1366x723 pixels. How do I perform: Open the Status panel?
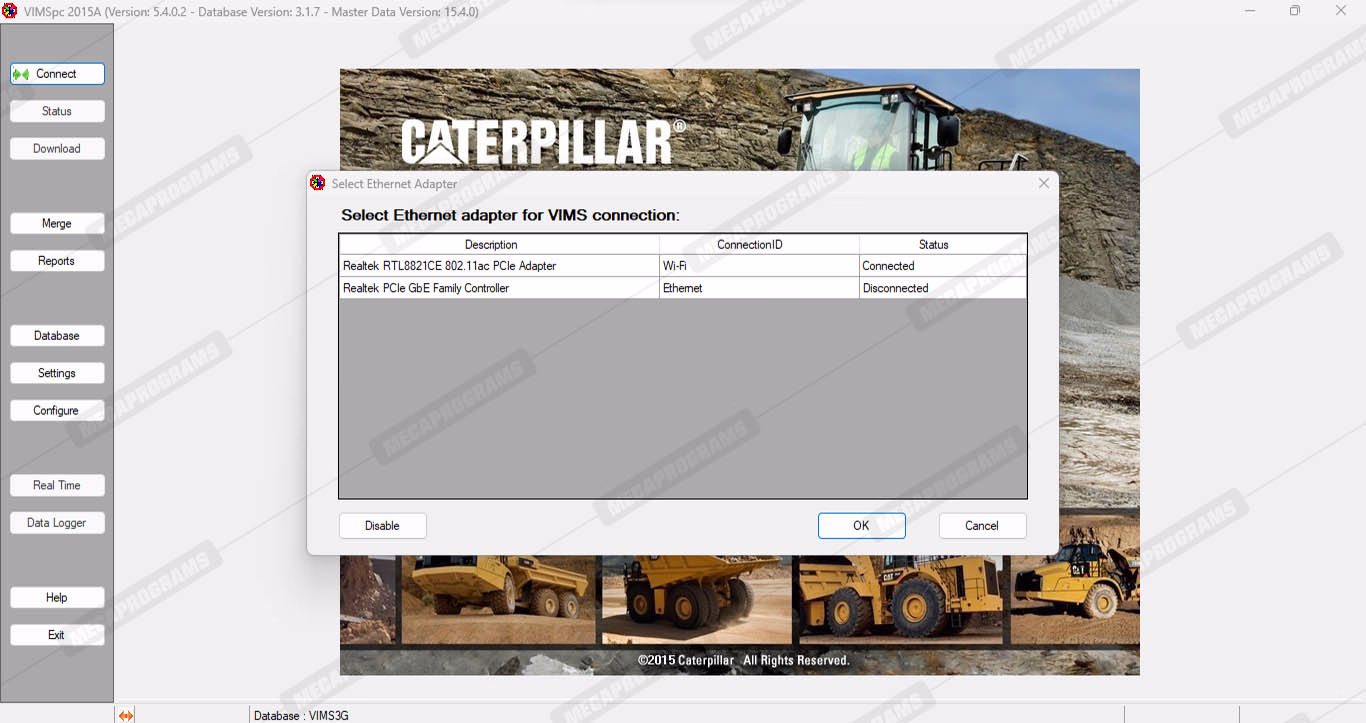point(57,111)
